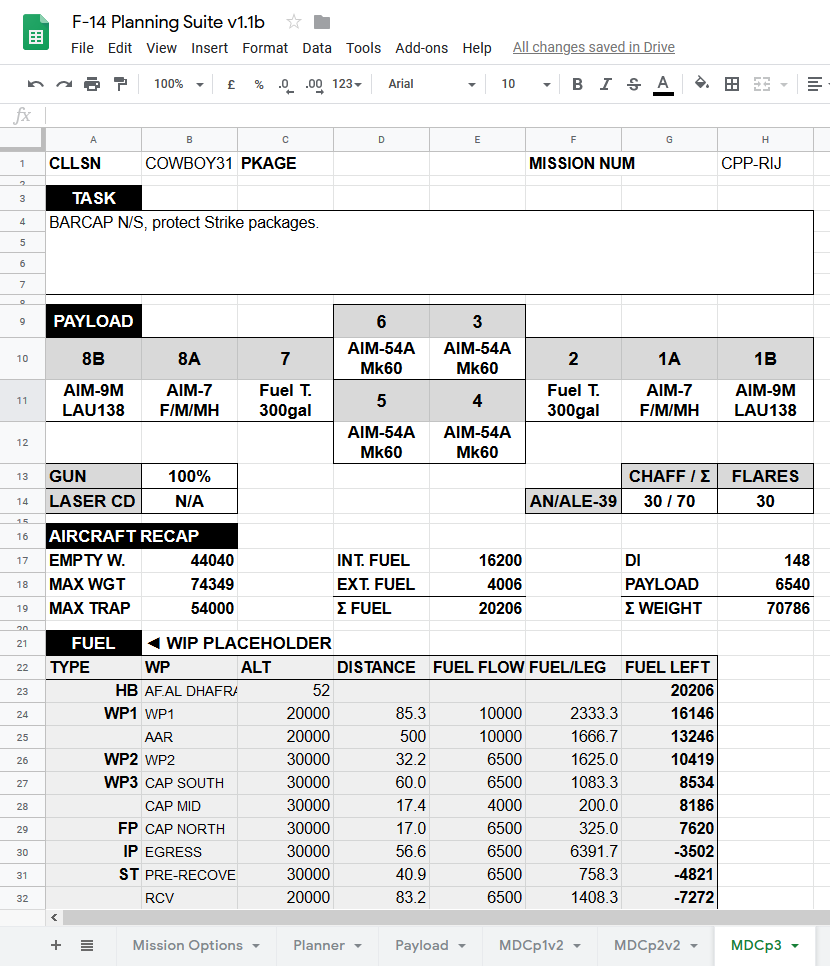Open the 100% zoom dropdown

[178, 84]
